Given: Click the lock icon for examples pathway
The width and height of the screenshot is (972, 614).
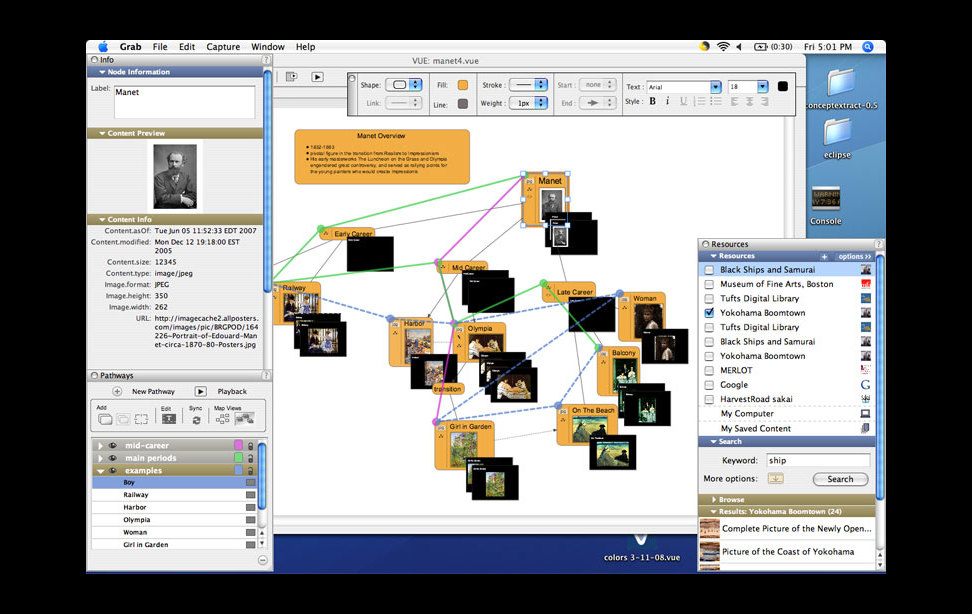Looking at the screenshot, I should (250, 471).
